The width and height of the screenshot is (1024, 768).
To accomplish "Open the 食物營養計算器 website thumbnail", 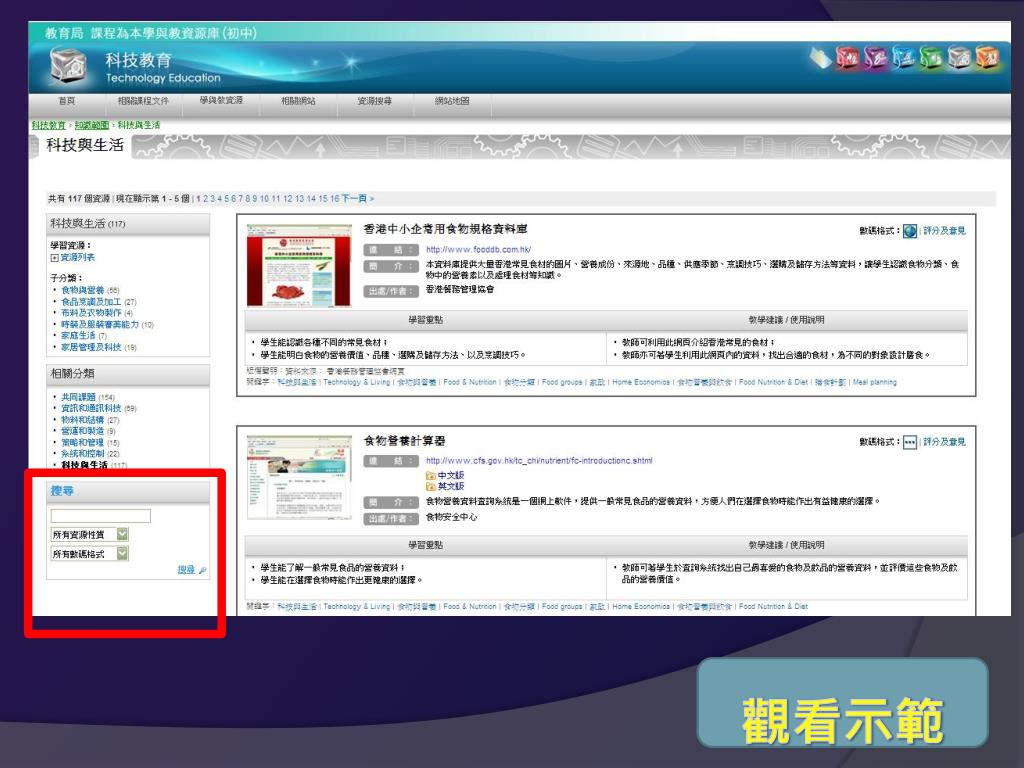I will pyautogui.click(x=299, y=477).
